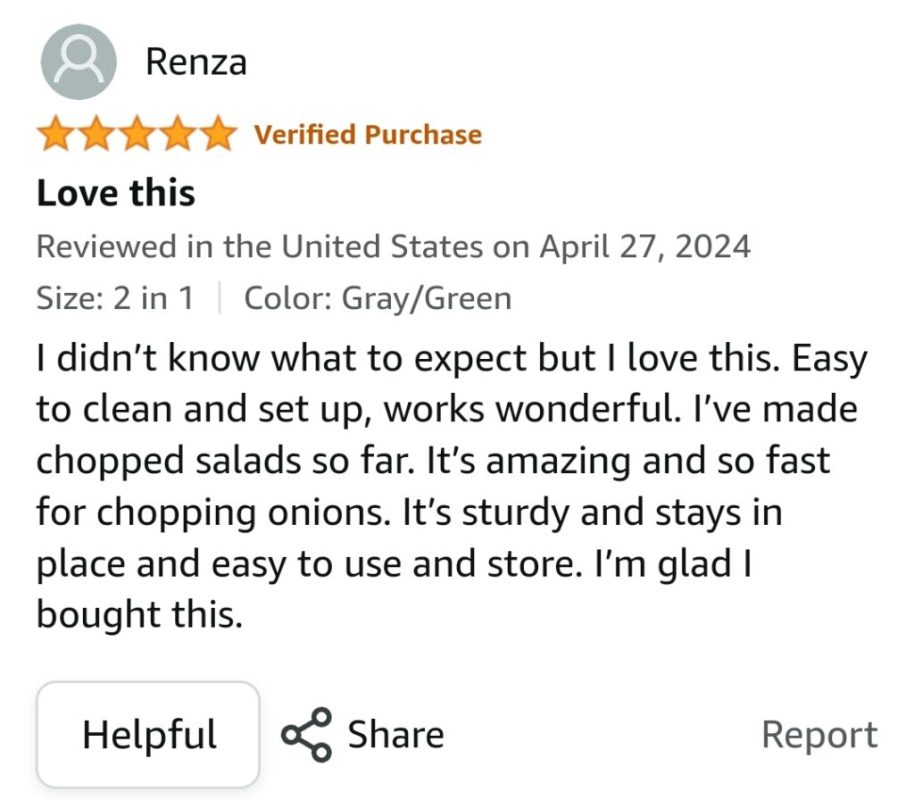Click the review sentence about chopping onions
The height and width of the screenshot is (800, 914).
(x=433, y=486)
